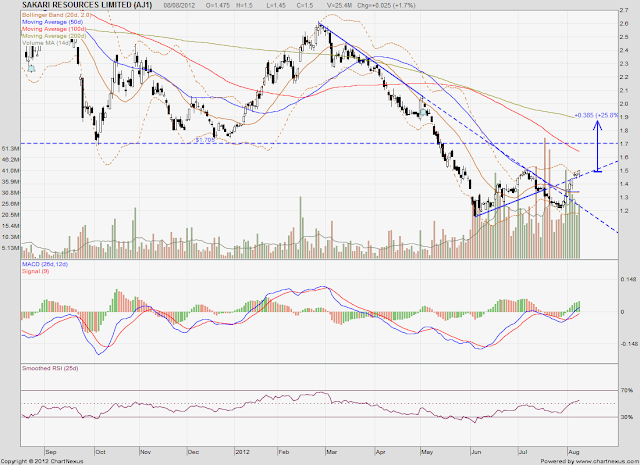
Task: Click the +0.385 (+25.8%) target label
Action: (596, 115)
